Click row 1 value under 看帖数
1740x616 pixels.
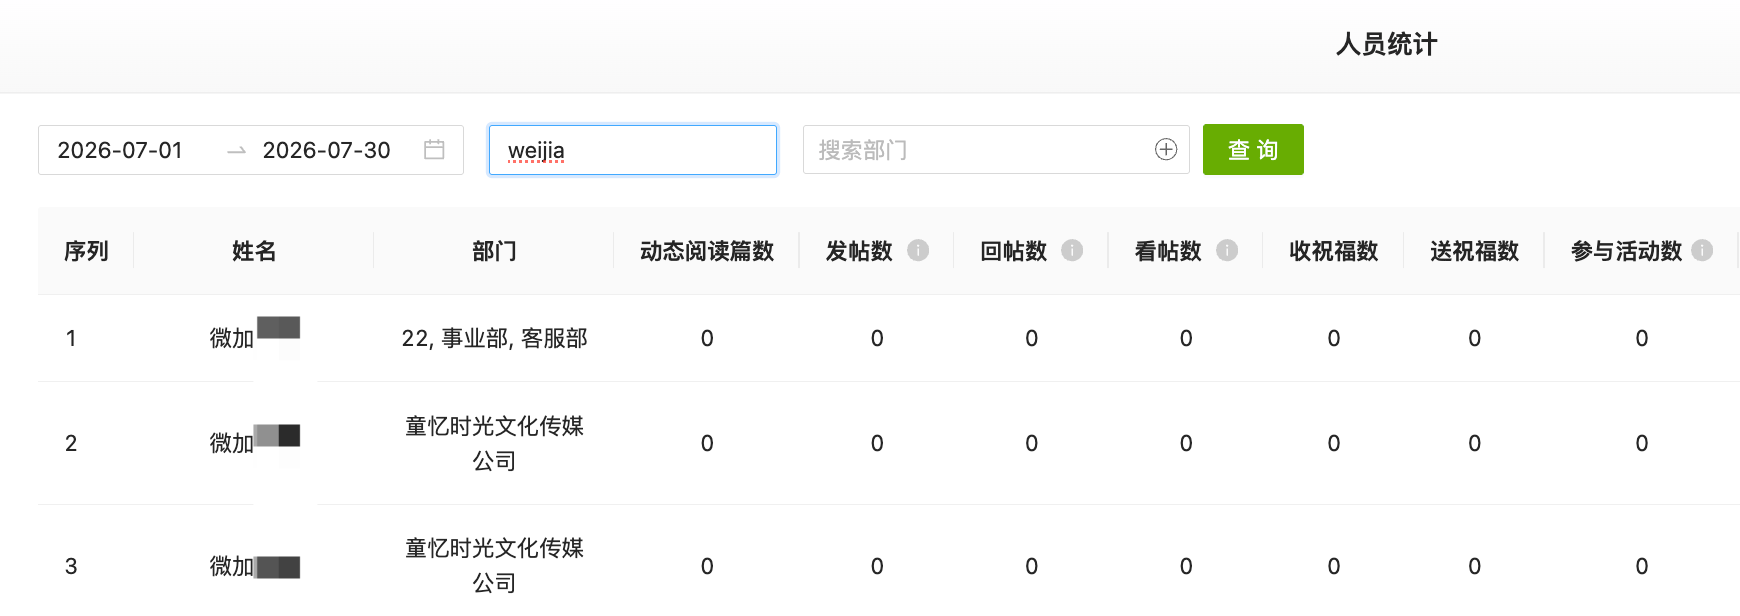coord(1186,338)
